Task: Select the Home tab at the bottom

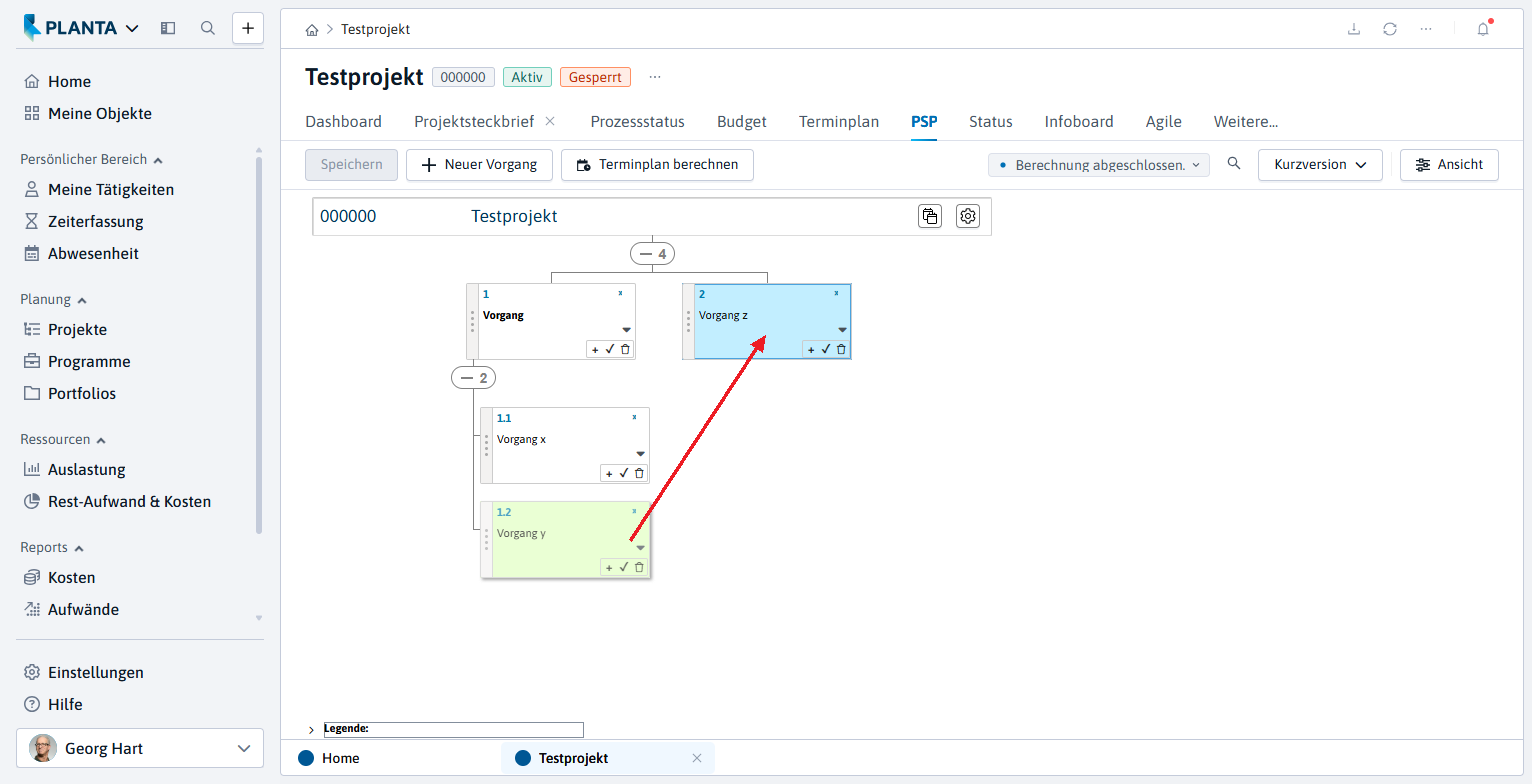Action: tap(330, 758)
